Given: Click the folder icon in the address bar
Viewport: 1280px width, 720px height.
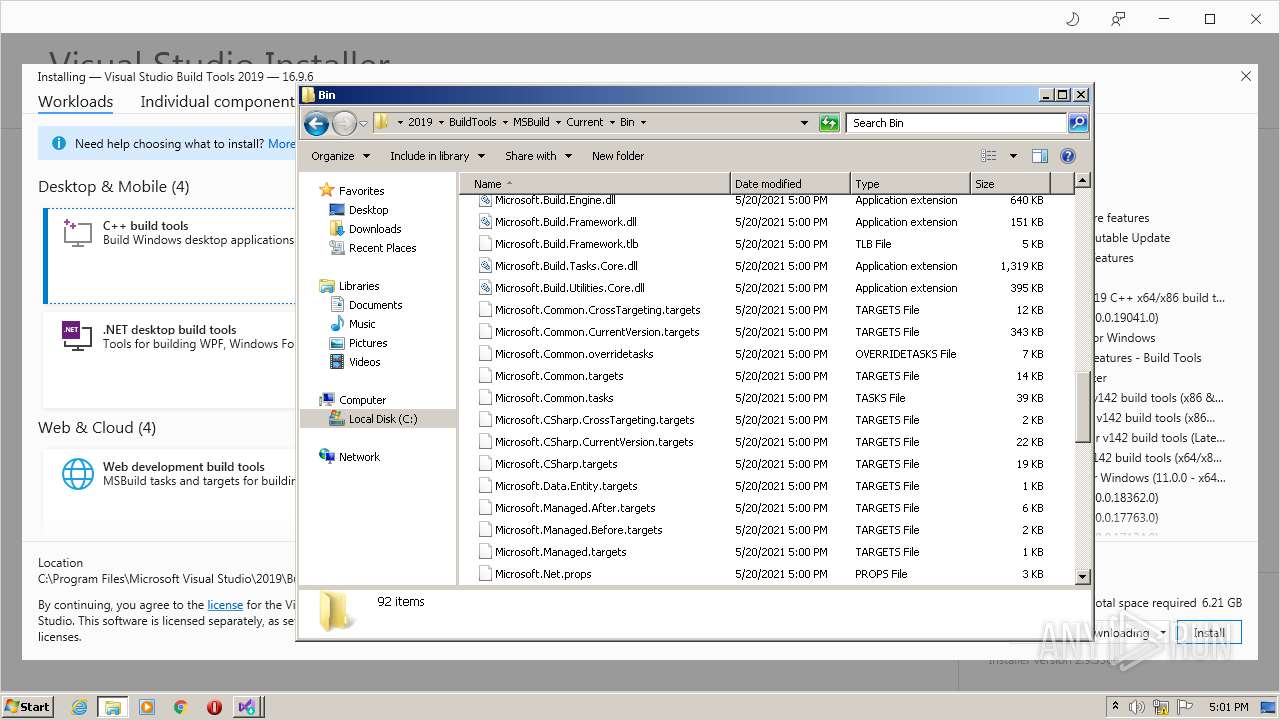Looking at the screenshot, I should click(382, 122).
